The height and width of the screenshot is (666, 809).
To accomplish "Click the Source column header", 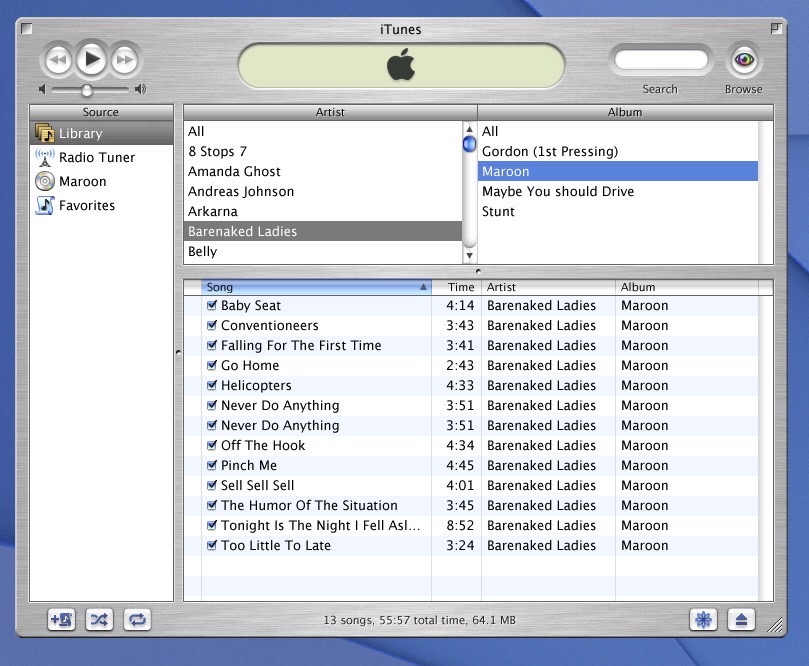I will pos(101,112).
